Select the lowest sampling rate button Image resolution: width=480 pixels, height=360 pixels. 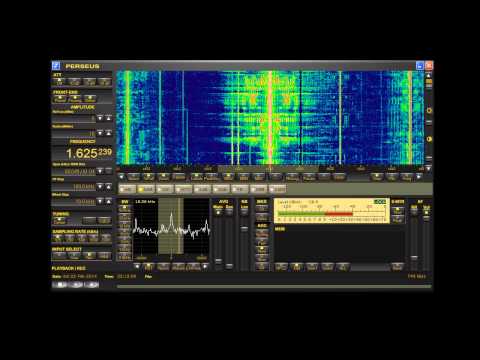click(x=58, y=238)
